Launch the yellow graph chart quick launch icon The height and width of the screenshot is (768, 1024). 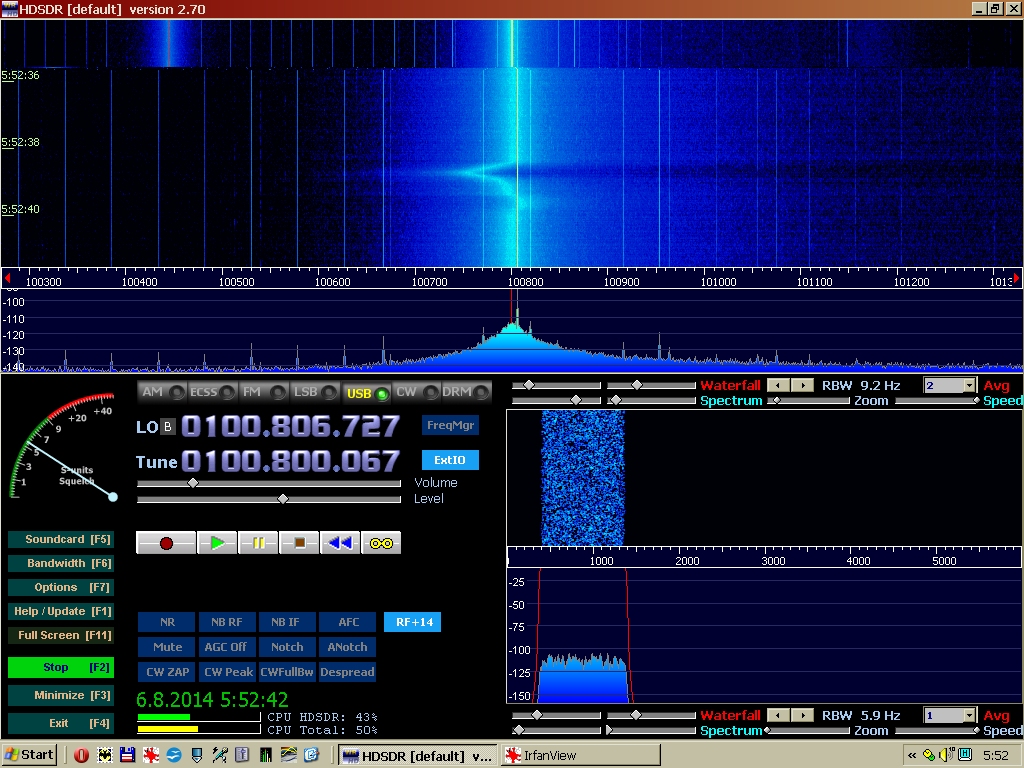coord(289,755)
